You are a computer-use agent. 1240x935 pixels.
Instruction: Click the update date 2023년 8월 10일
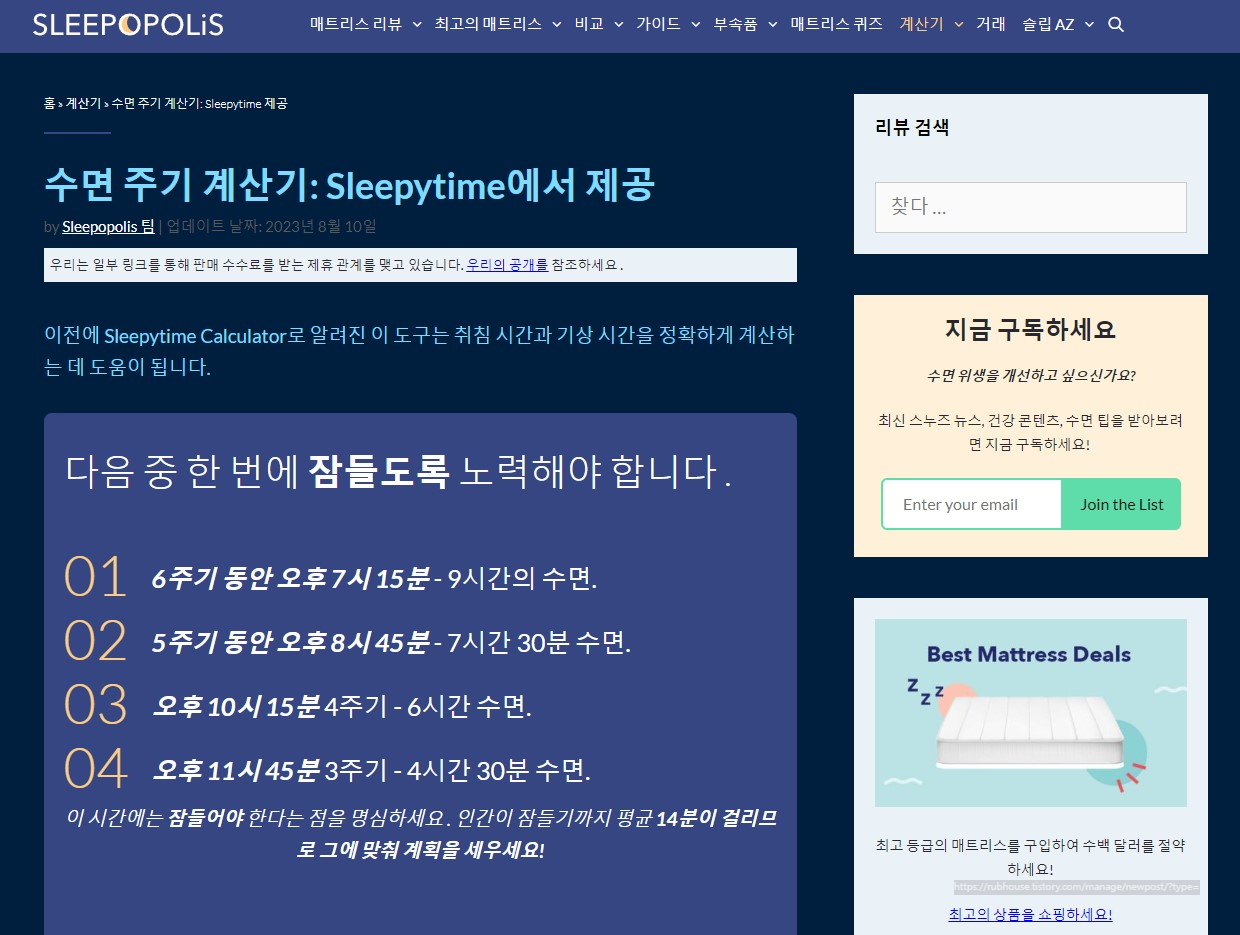[x=320, y=226]
